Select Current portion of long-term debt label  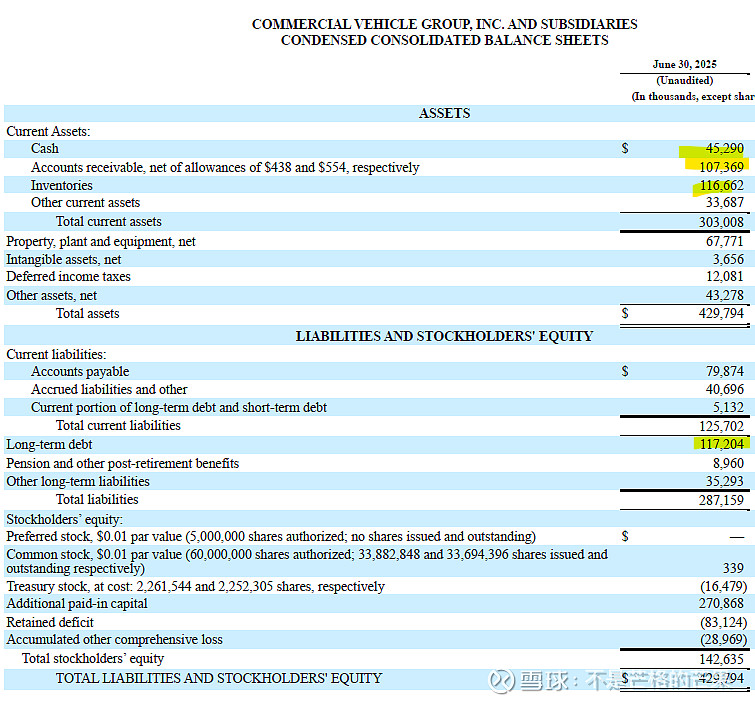[x=179, y=407]
